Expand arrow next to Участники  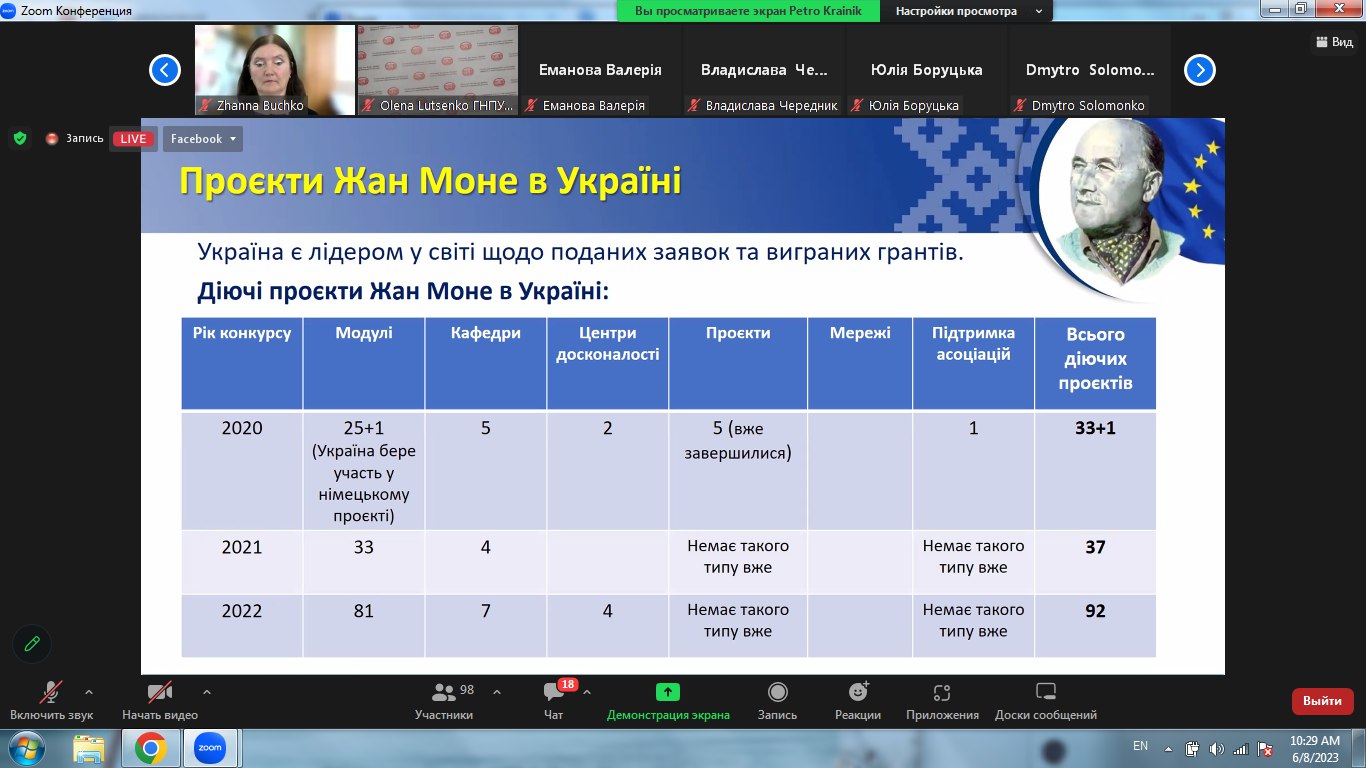click(x=497, y=692)
